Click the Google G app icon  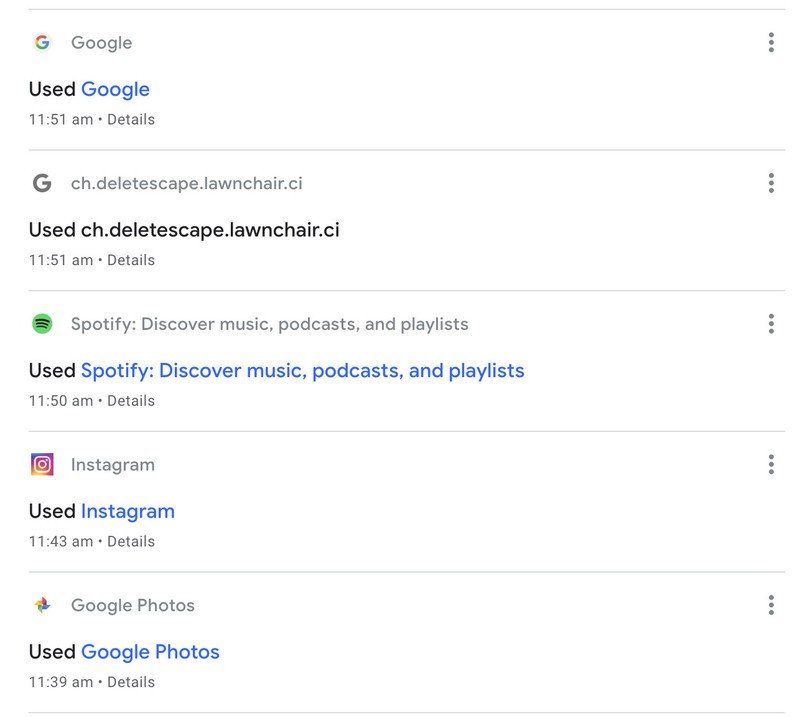43,42
